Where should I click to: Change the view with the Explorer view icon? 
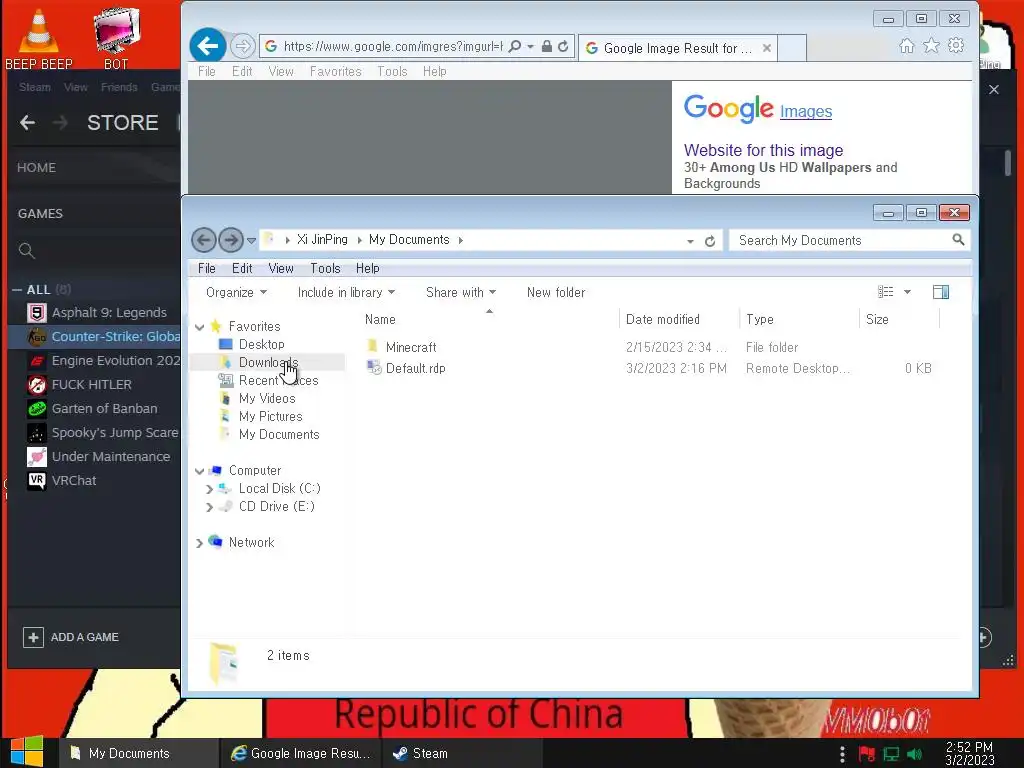(x=886, y=292)
